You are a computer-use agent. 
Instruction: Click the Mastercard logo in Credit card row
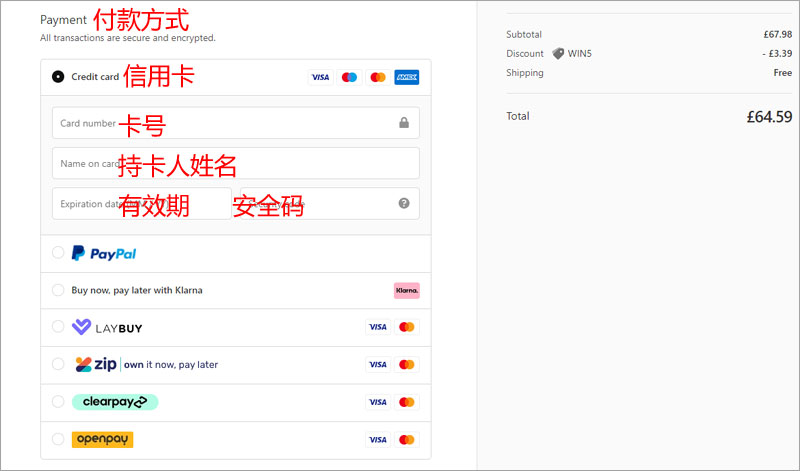[x=378, y=77]
